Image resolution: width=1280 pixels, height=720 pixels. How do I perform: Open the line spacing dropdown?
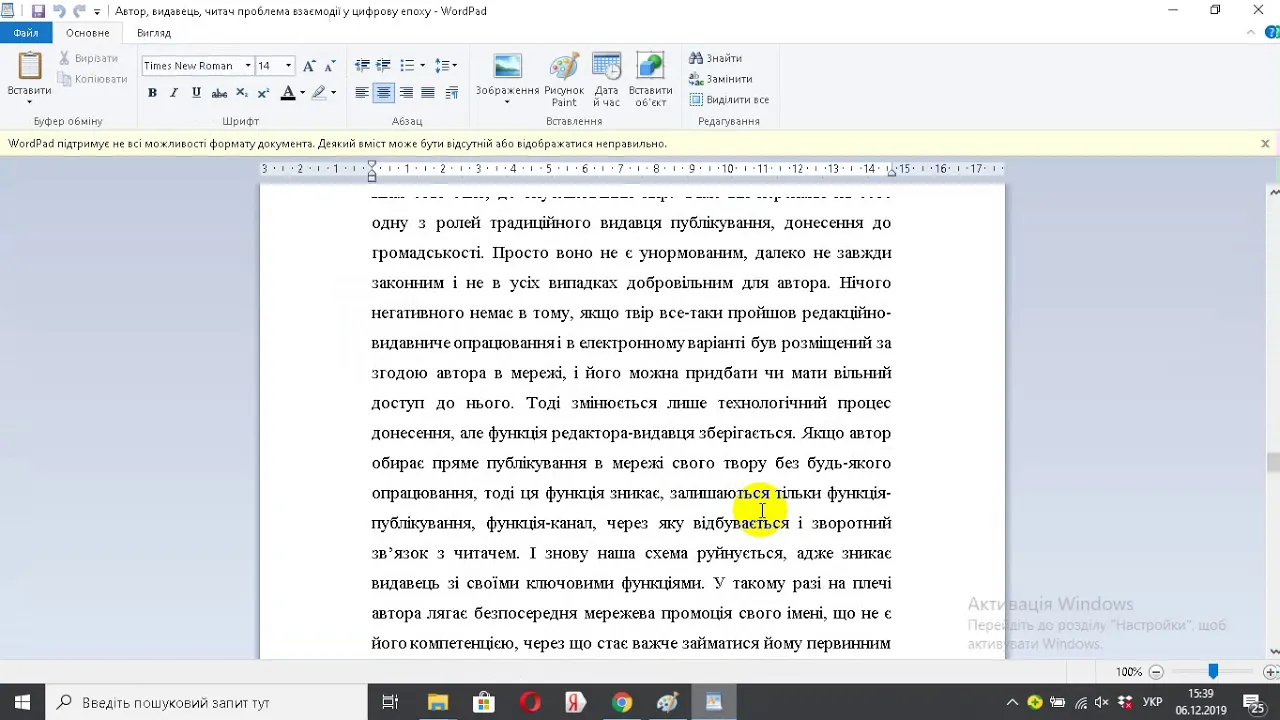coord(446,66)
